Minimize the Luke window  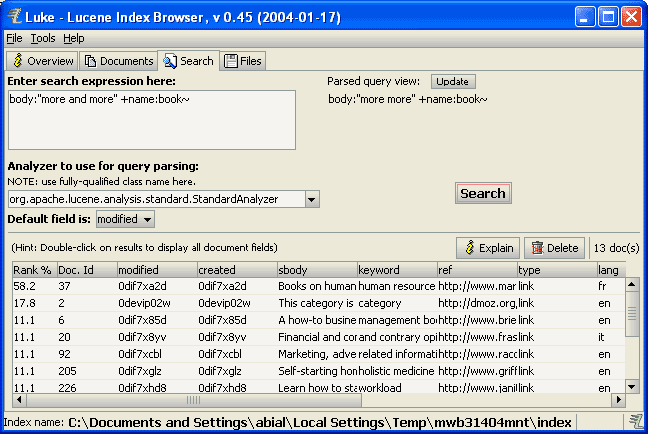click(585, 17)
